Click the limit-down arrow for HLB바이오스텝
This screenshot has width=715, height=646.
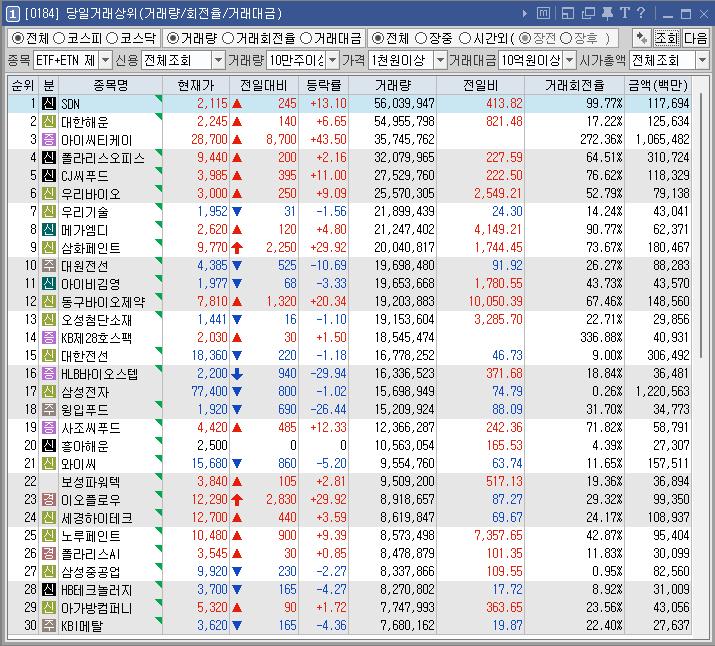(x=237, y=373)
